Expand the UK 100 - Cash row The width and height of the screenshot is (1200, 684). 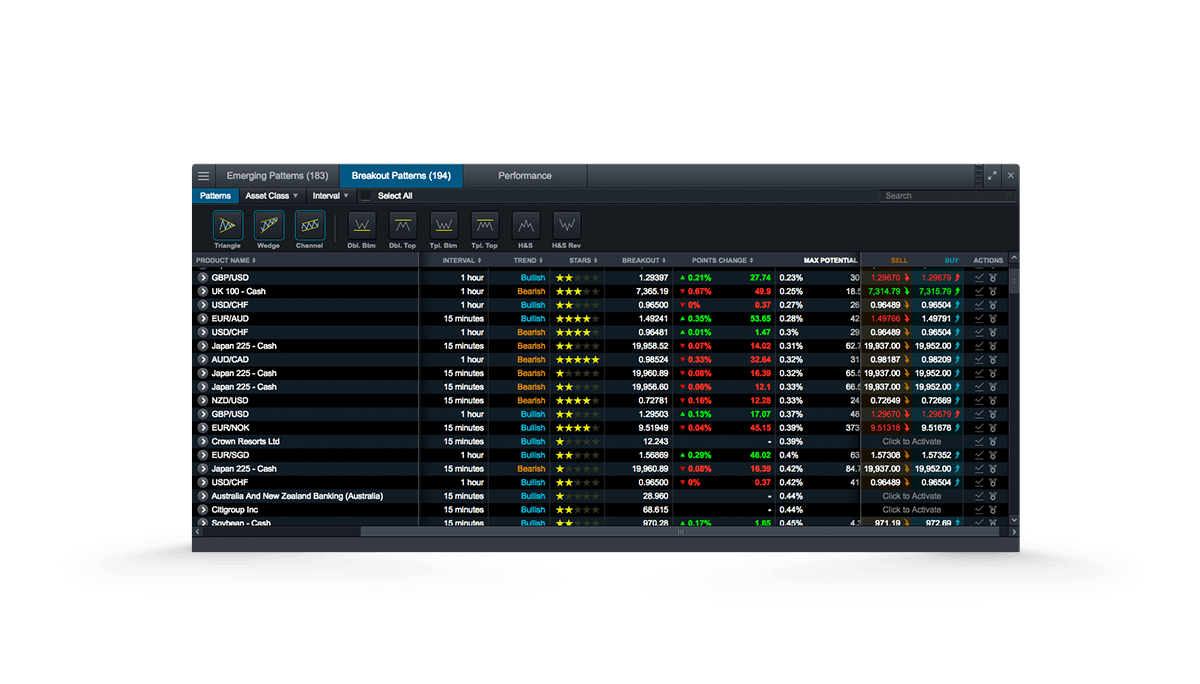(x=203, y=292)
